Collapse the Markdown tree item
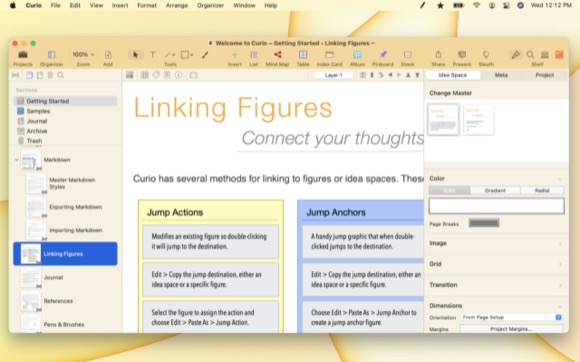580x362 pixels. [x=16, y=160]
